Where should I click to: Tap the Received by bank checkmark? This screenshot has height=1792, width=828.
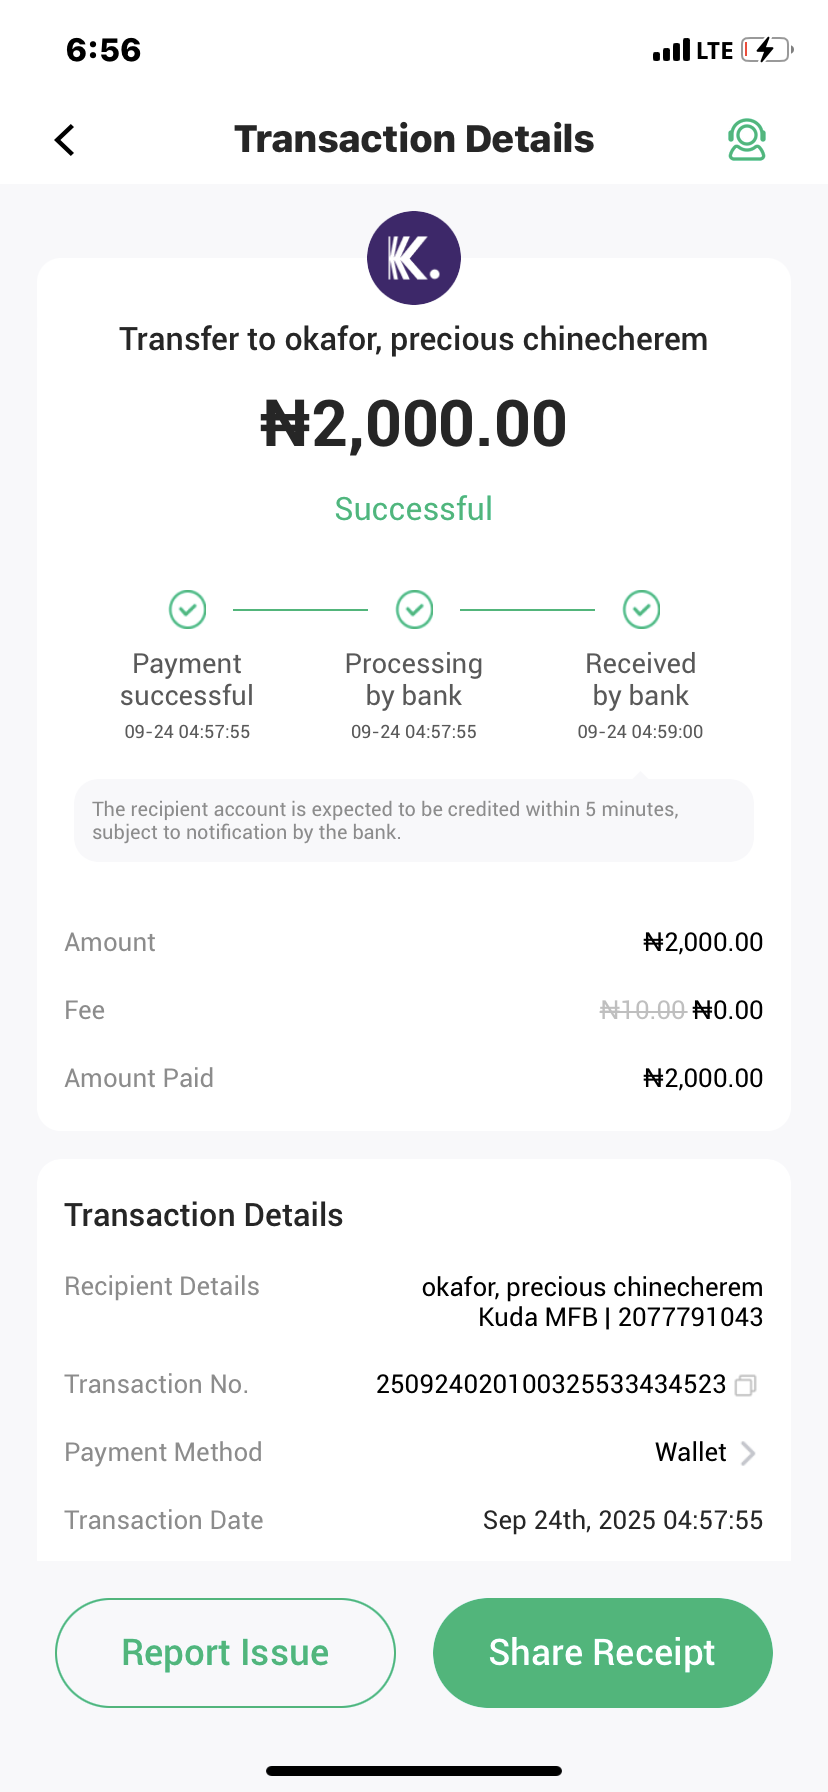point(641,609)
